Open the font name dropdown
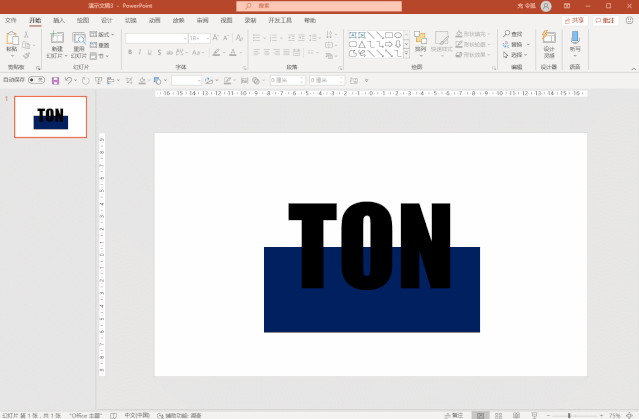This screenshot has height=419, width=639. pos(185,38)
